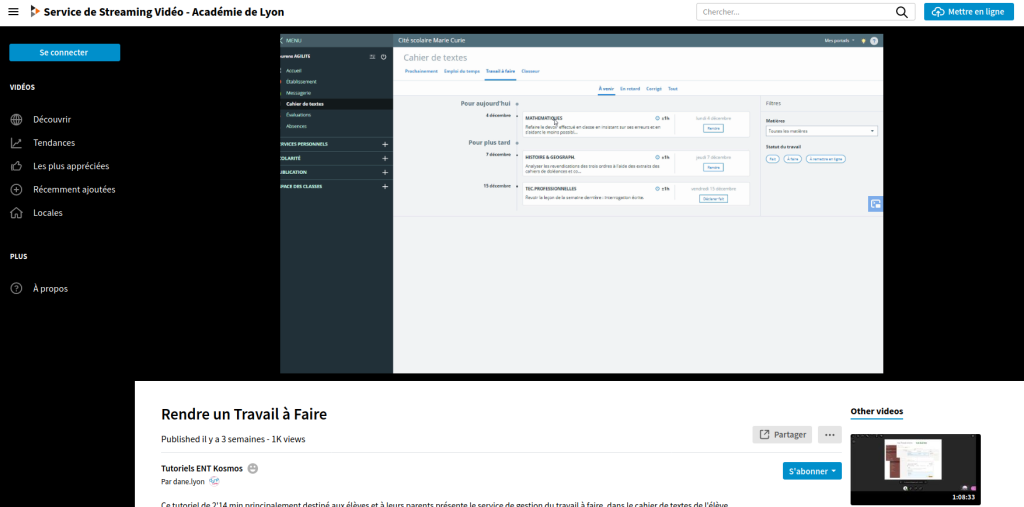This screenshot has width=1024, height=507.
Task: Click the search magnifier icon
Action: [902, 12]
